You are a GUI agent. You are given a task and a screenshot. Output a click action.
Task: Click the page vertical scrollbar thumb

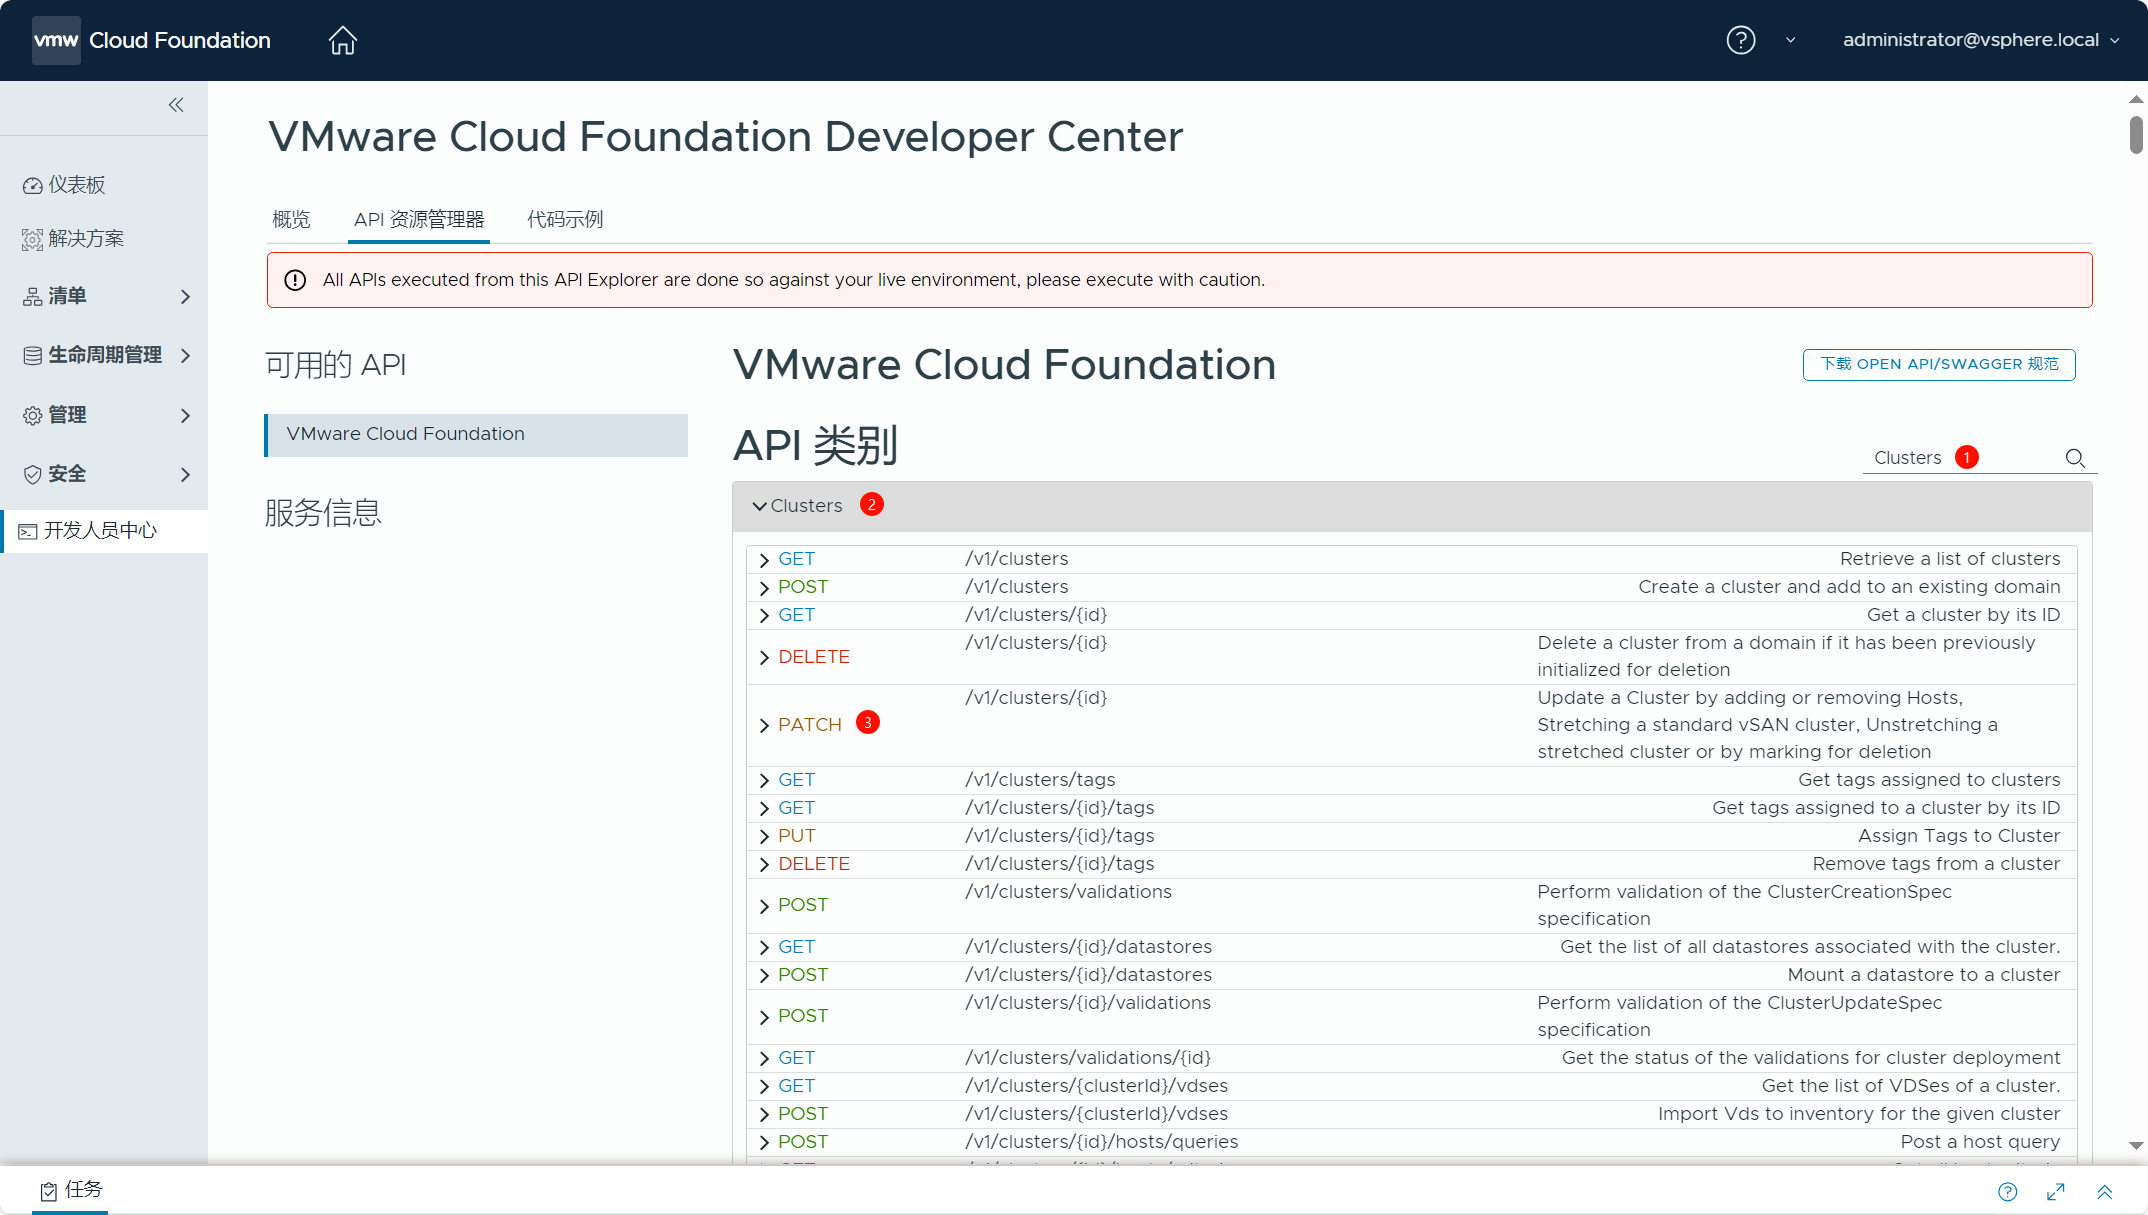pyautogui.click(x=2136, y=135)
